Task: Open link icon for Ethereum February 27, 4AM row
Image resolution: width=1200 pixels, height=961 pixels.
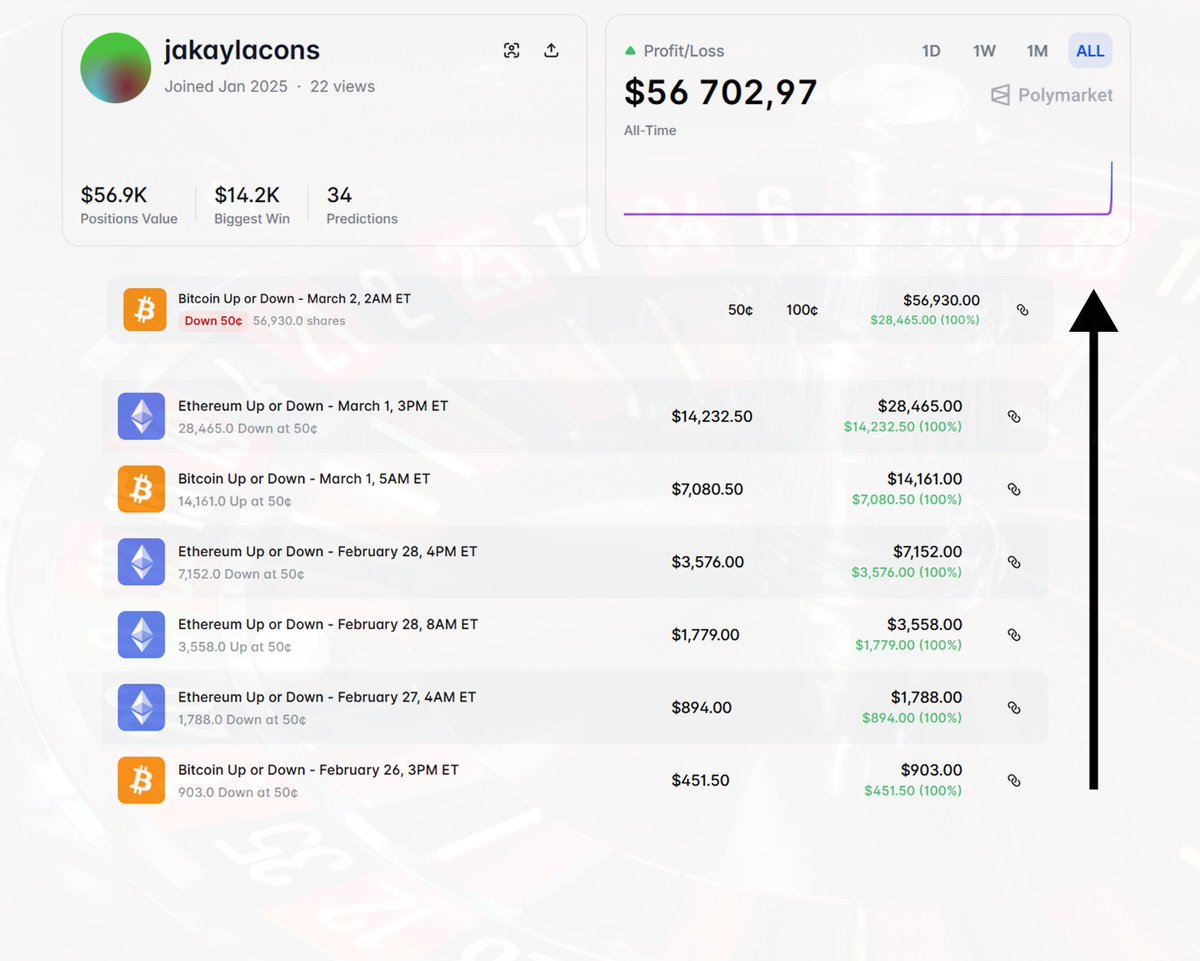Action: pyautogui.click(x=1014, y=707)
